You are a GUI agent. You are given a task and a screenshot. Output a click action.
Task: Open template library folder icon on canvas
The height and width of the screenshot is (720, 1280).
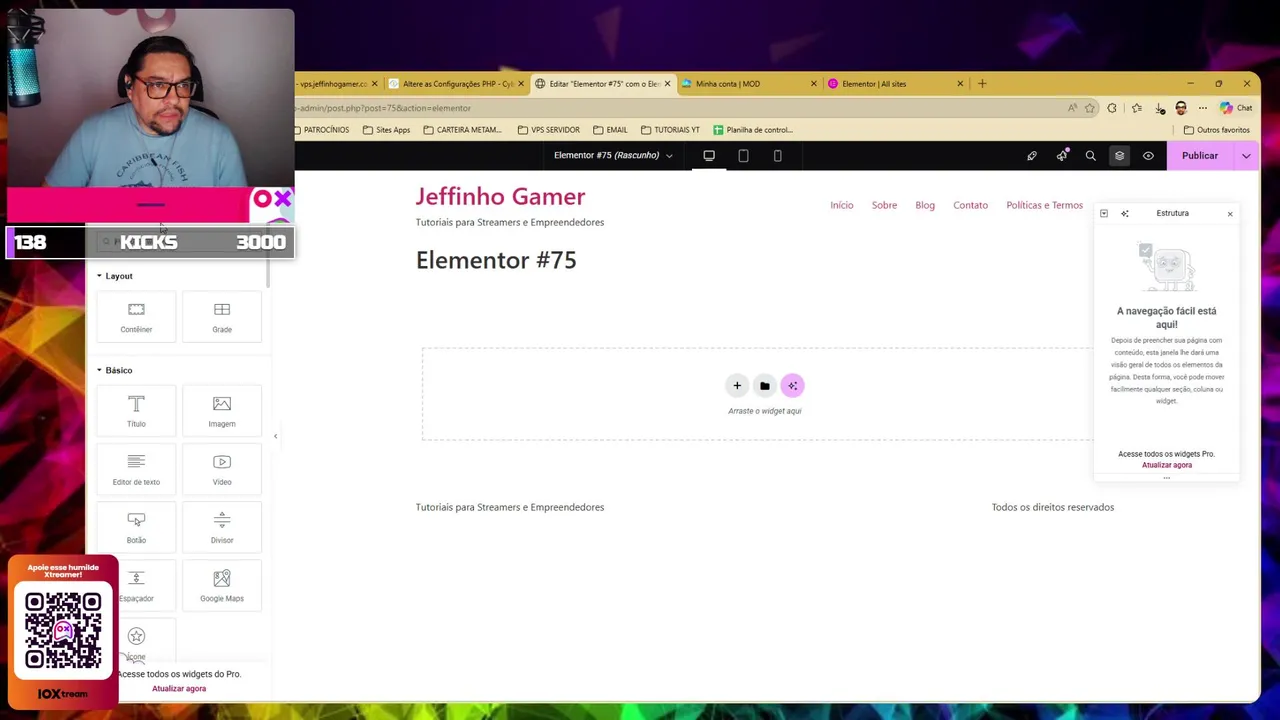tap(765, 386)
